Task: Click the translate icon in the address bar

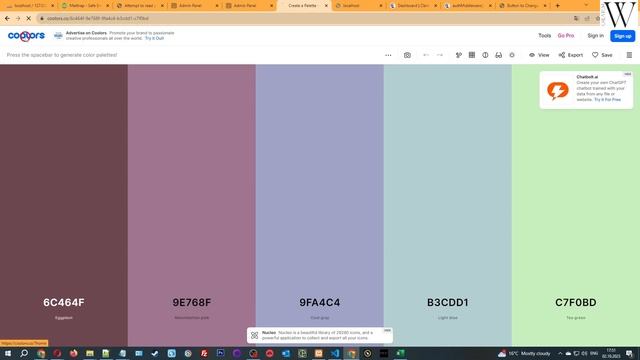Action: [576, 18]
